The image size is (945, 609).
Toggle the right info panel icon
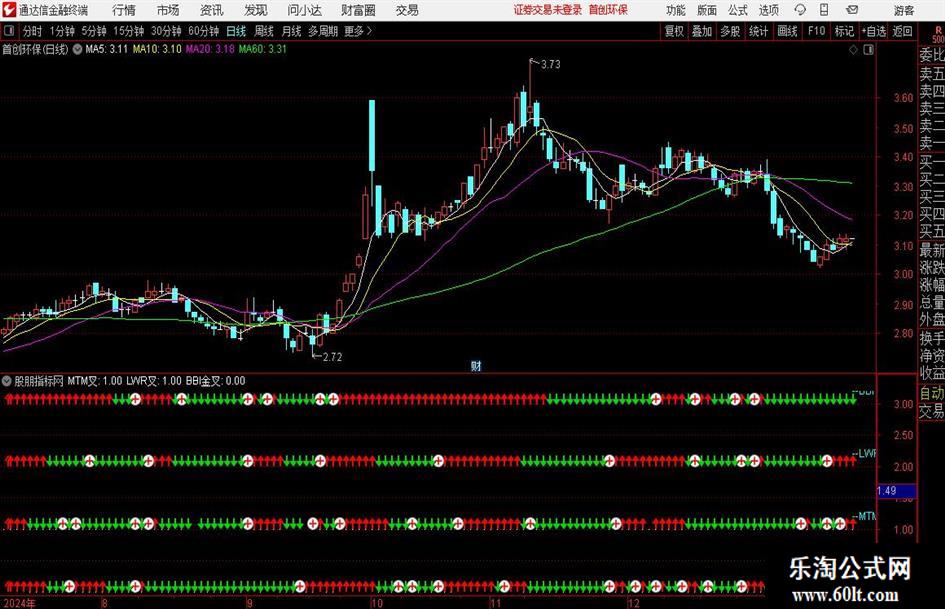tap(868, 50)
